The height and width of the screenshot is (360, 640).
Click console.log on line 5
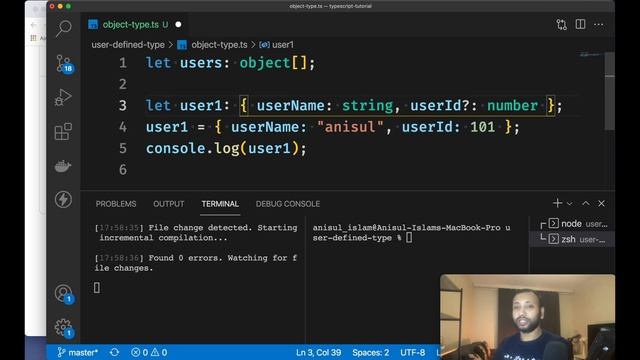click(x=192, y=148)
